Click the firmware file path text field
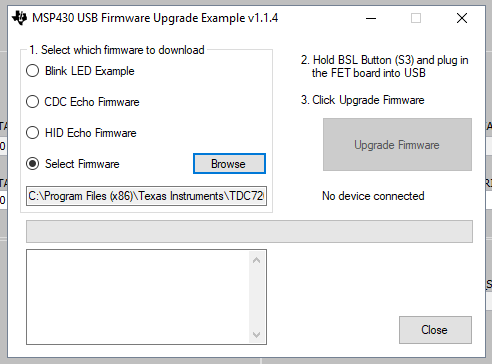Screen dimensions: 492x364 pos(146,196)
